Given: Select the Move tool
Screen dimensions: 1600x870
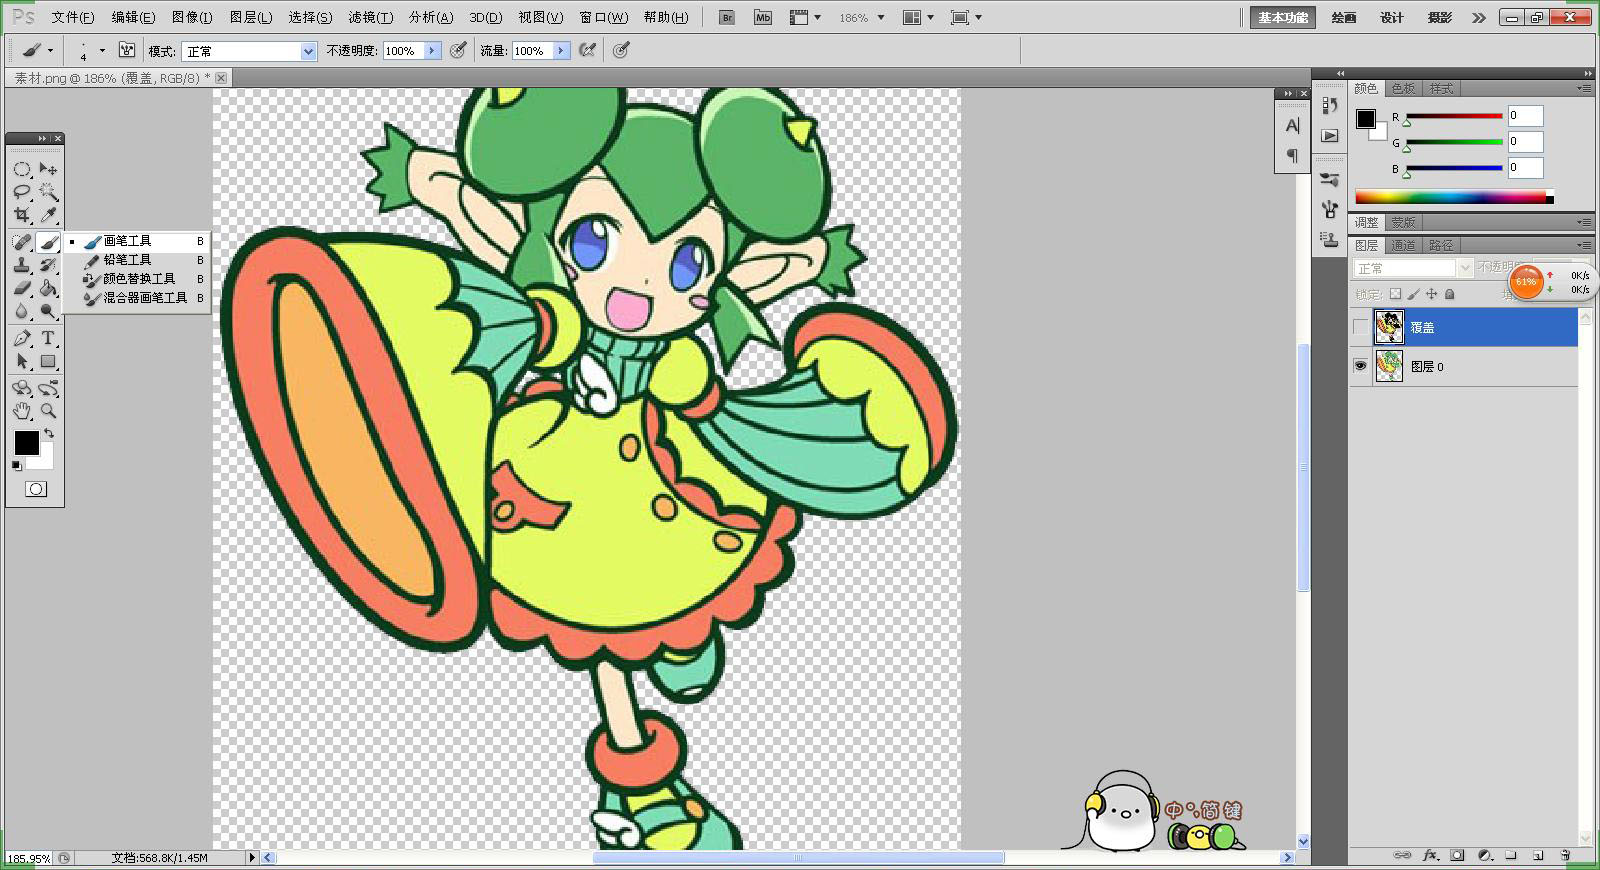Looking at the screenshot, I should [48, 169].
